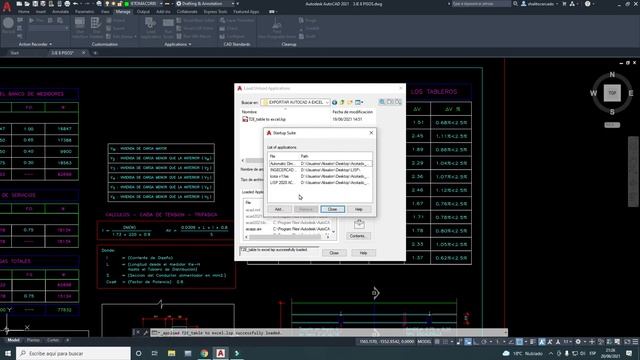The image size is (640, 360).
Task: Click Startup Suite briefcase icon
Action: coord(359,224)
